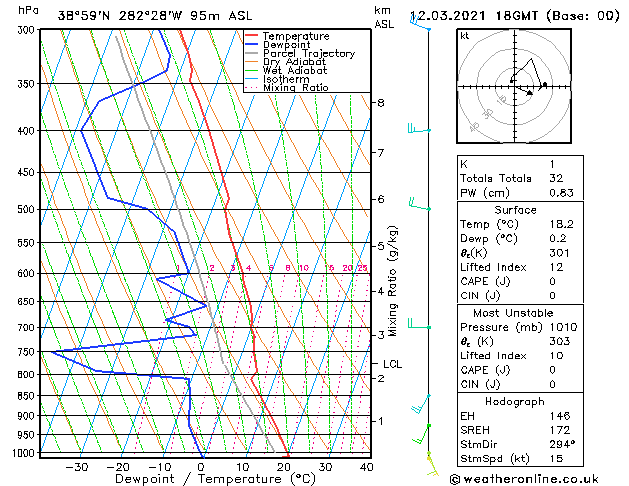Select the Most Unstable section header
The height and width of the screenshot is (486, 629).
tap(512, 314)
